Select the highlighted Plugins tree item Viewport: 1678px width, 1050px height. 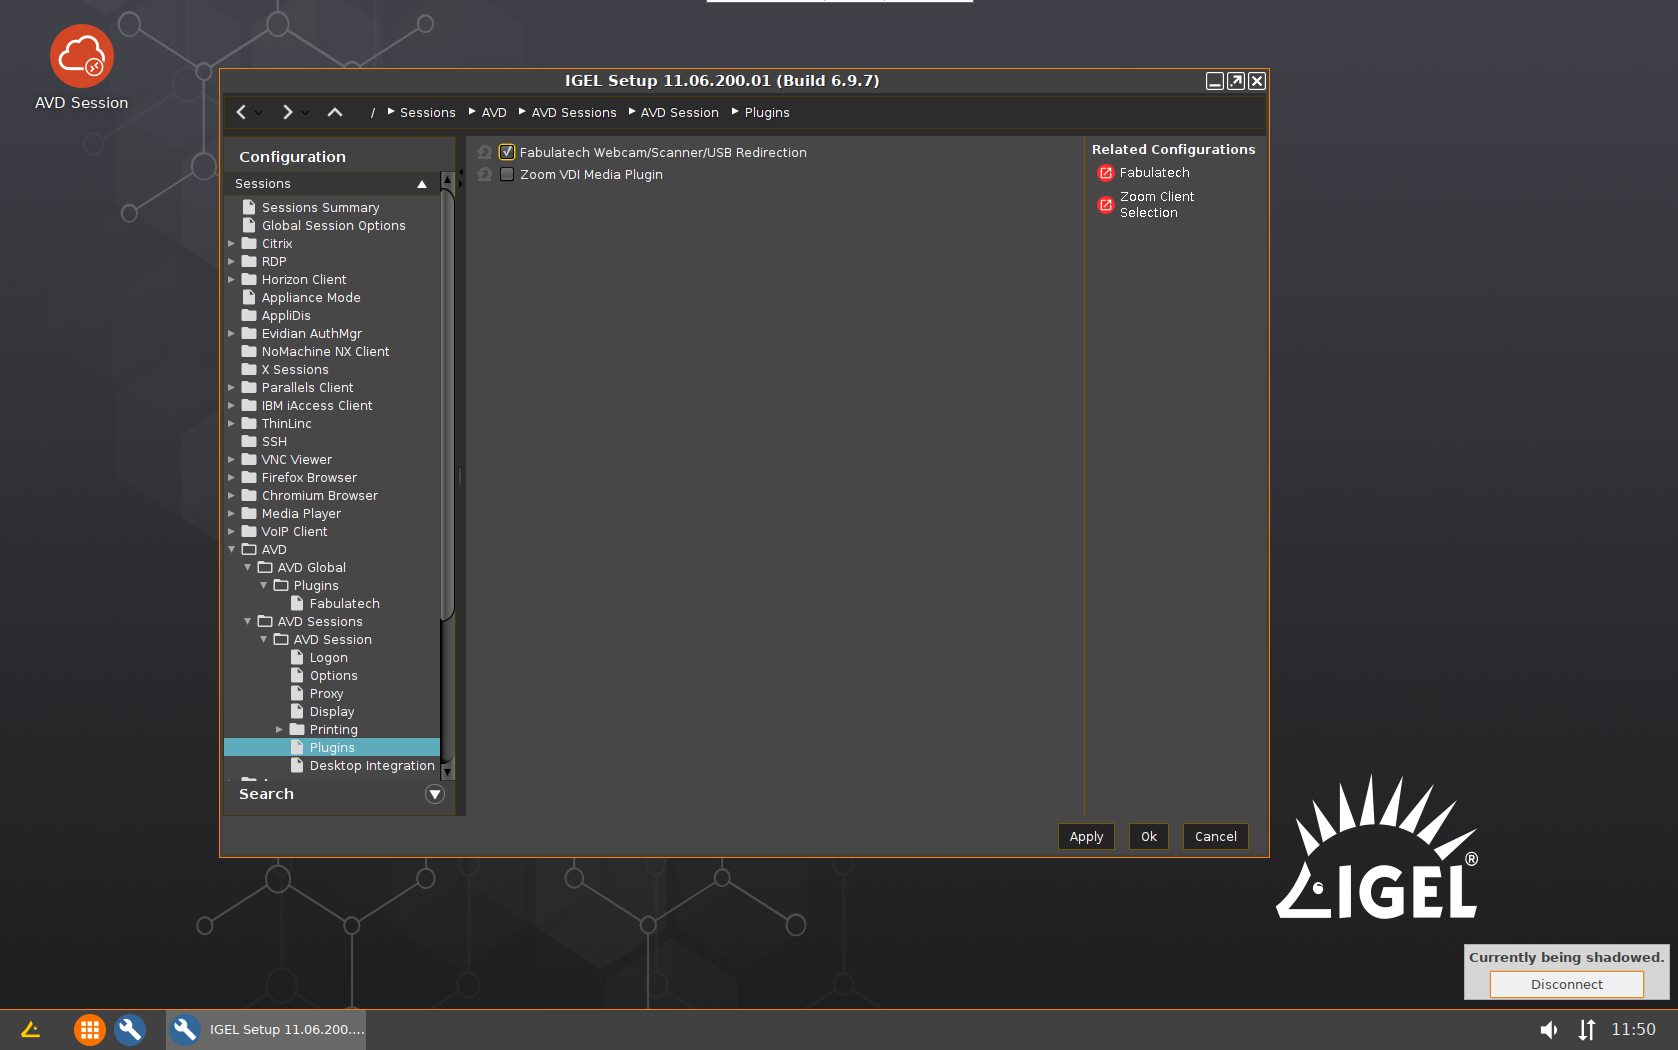(332, 748)
